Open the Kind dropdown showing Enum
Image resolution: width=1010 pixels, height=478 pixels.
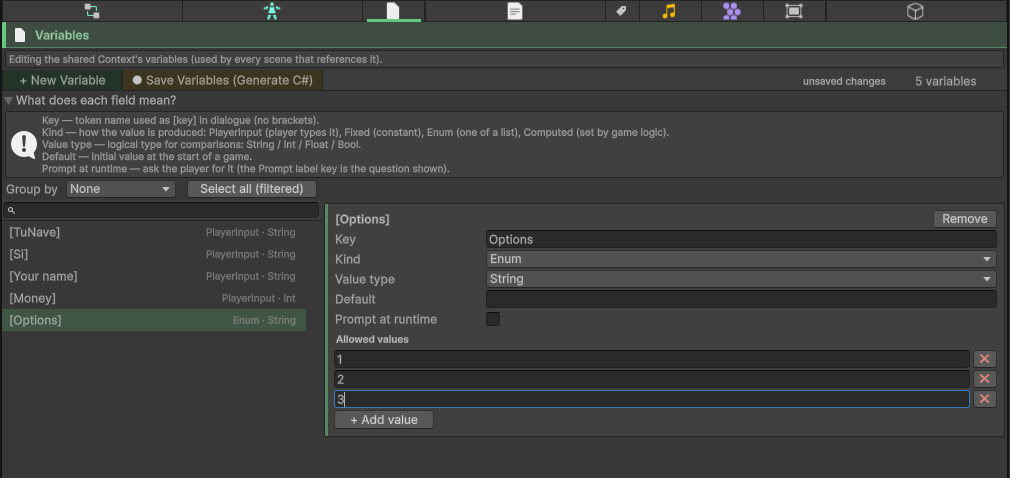tap(741, 259)
